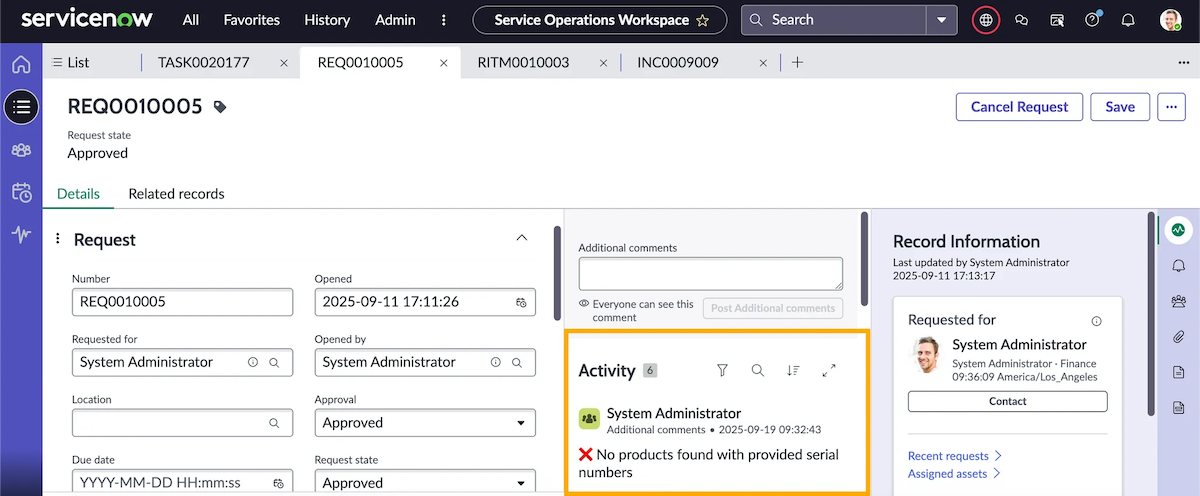
Task: Filter the Activity stream
Action: click(722, 370)
